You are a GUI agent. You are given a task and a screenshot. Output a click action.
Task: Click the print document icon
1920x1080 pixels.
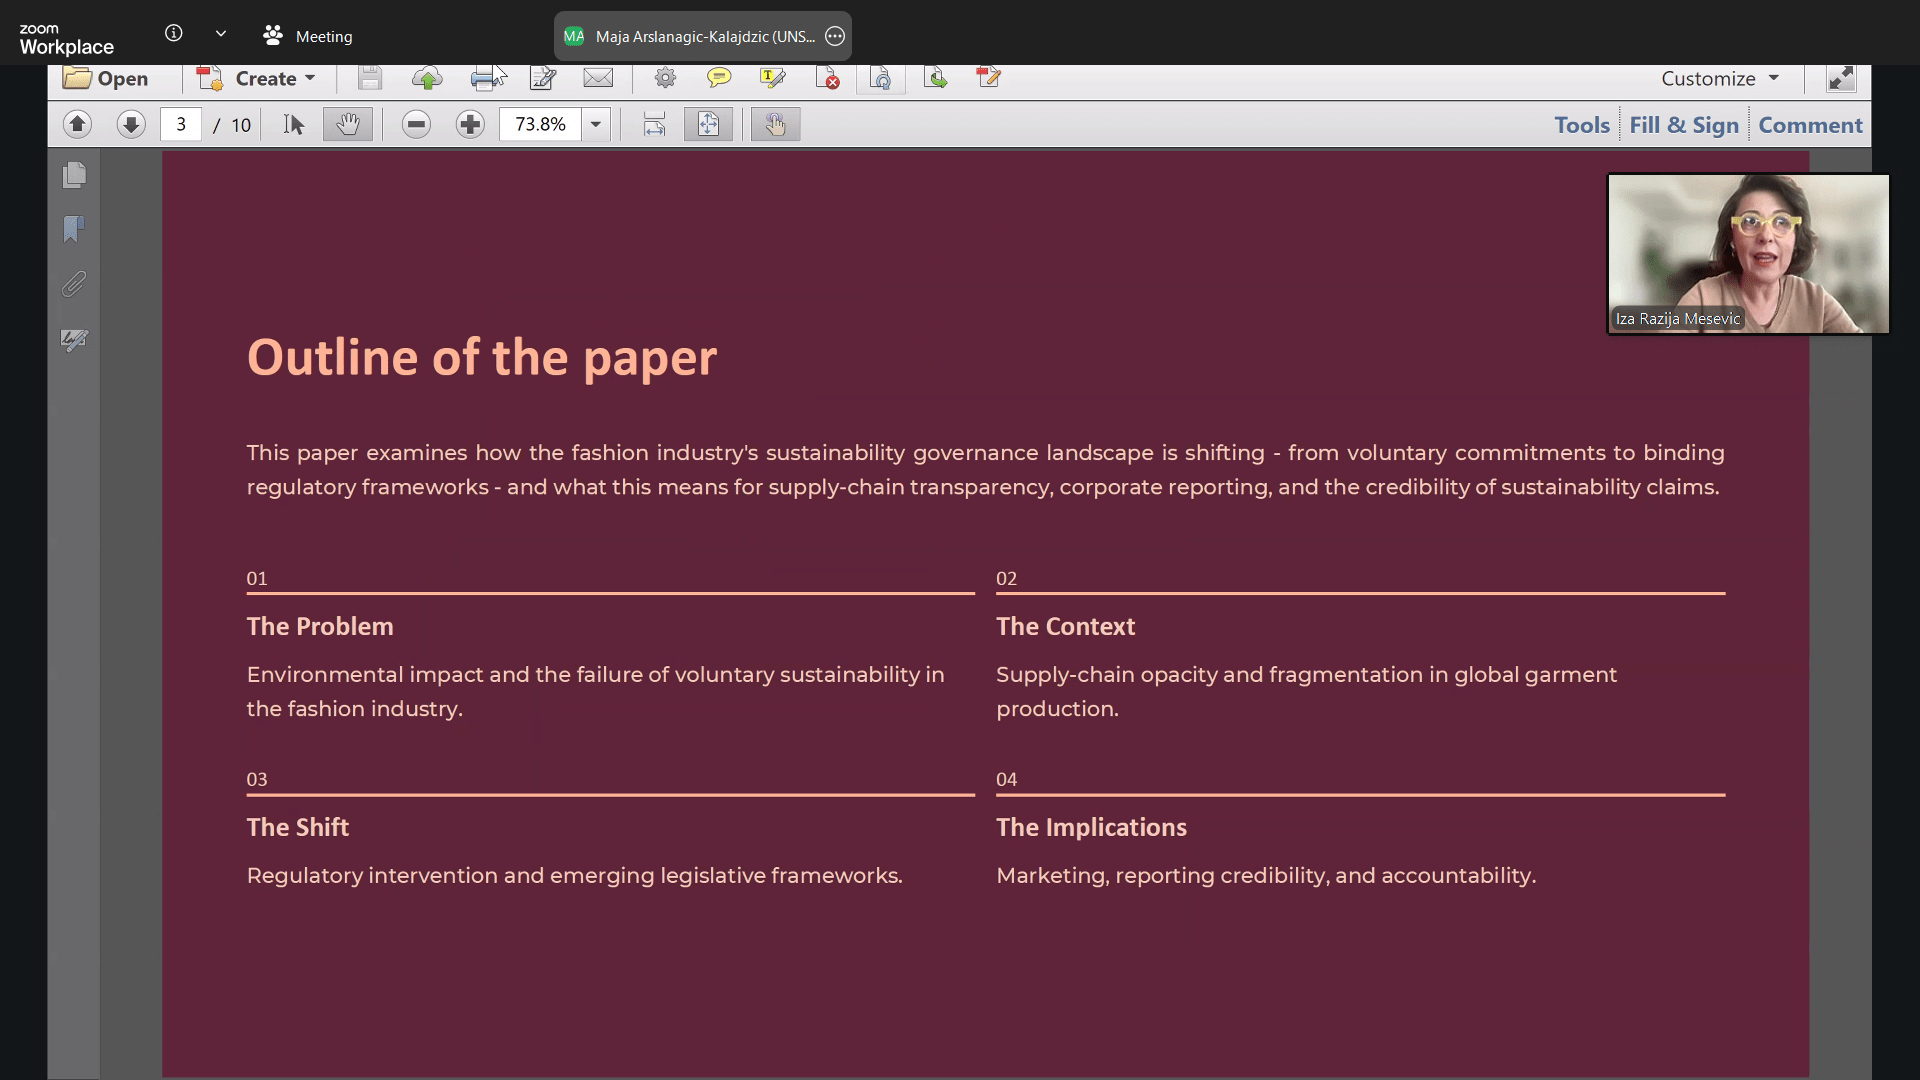pos(486,78)
